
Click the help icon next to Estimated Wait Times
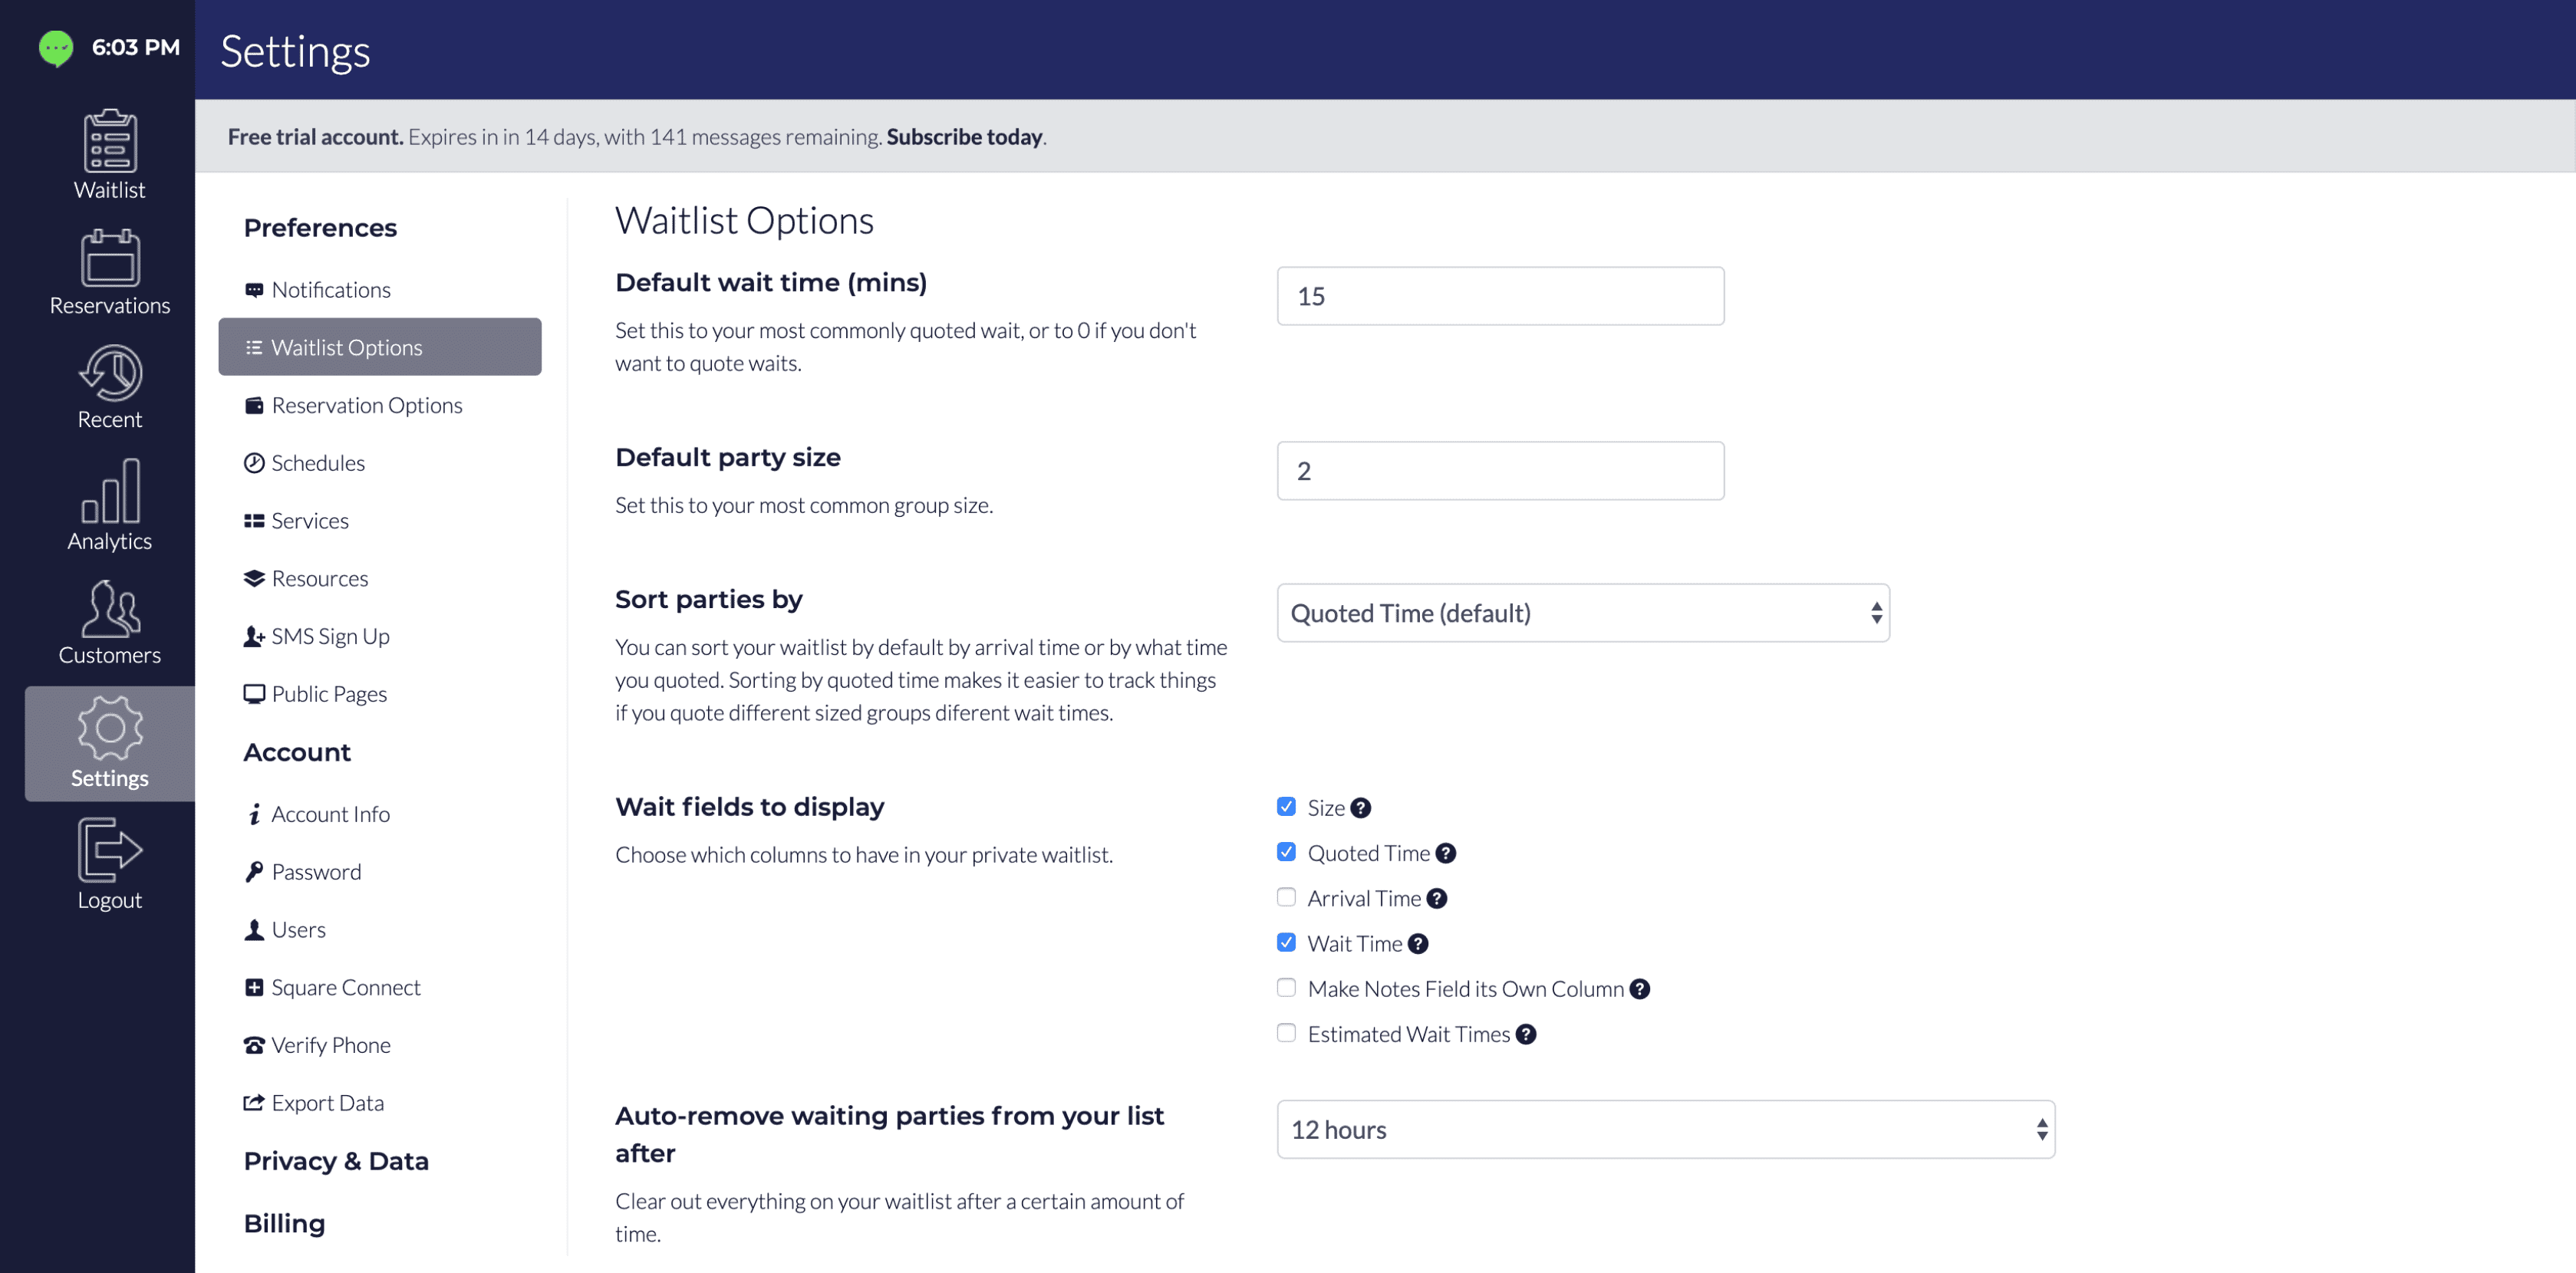(1526, 1034)
